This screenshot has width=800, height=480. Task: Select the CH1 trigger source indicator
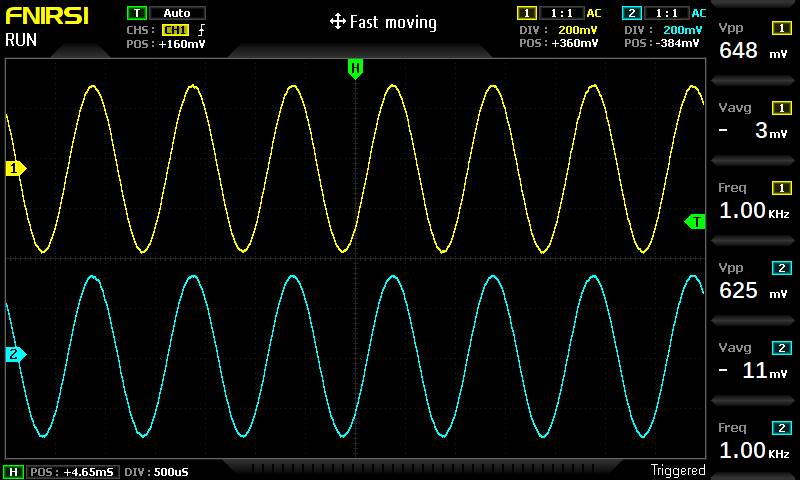pyautogui.click(x=176, y=30)
